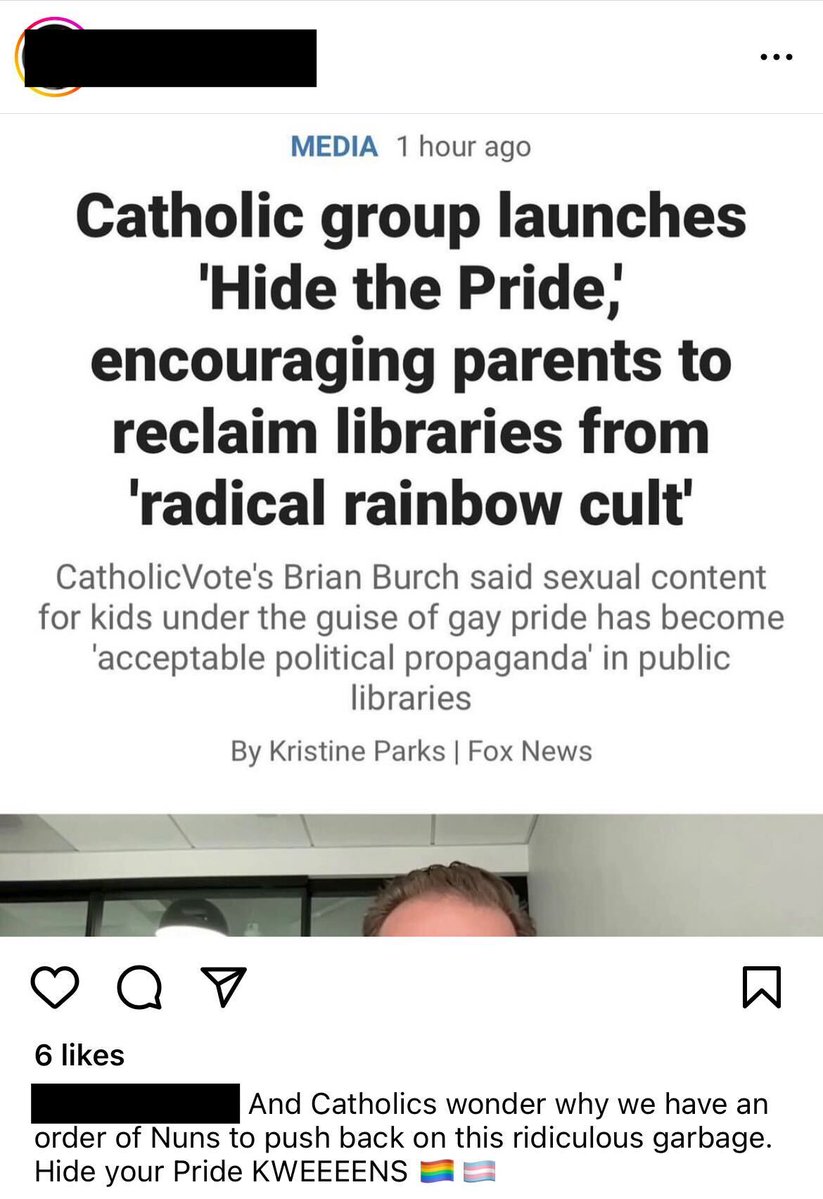Screen dimensions: 823x1199
Task: Tap the article photo showing the person's hair
Action: point(412,875)
